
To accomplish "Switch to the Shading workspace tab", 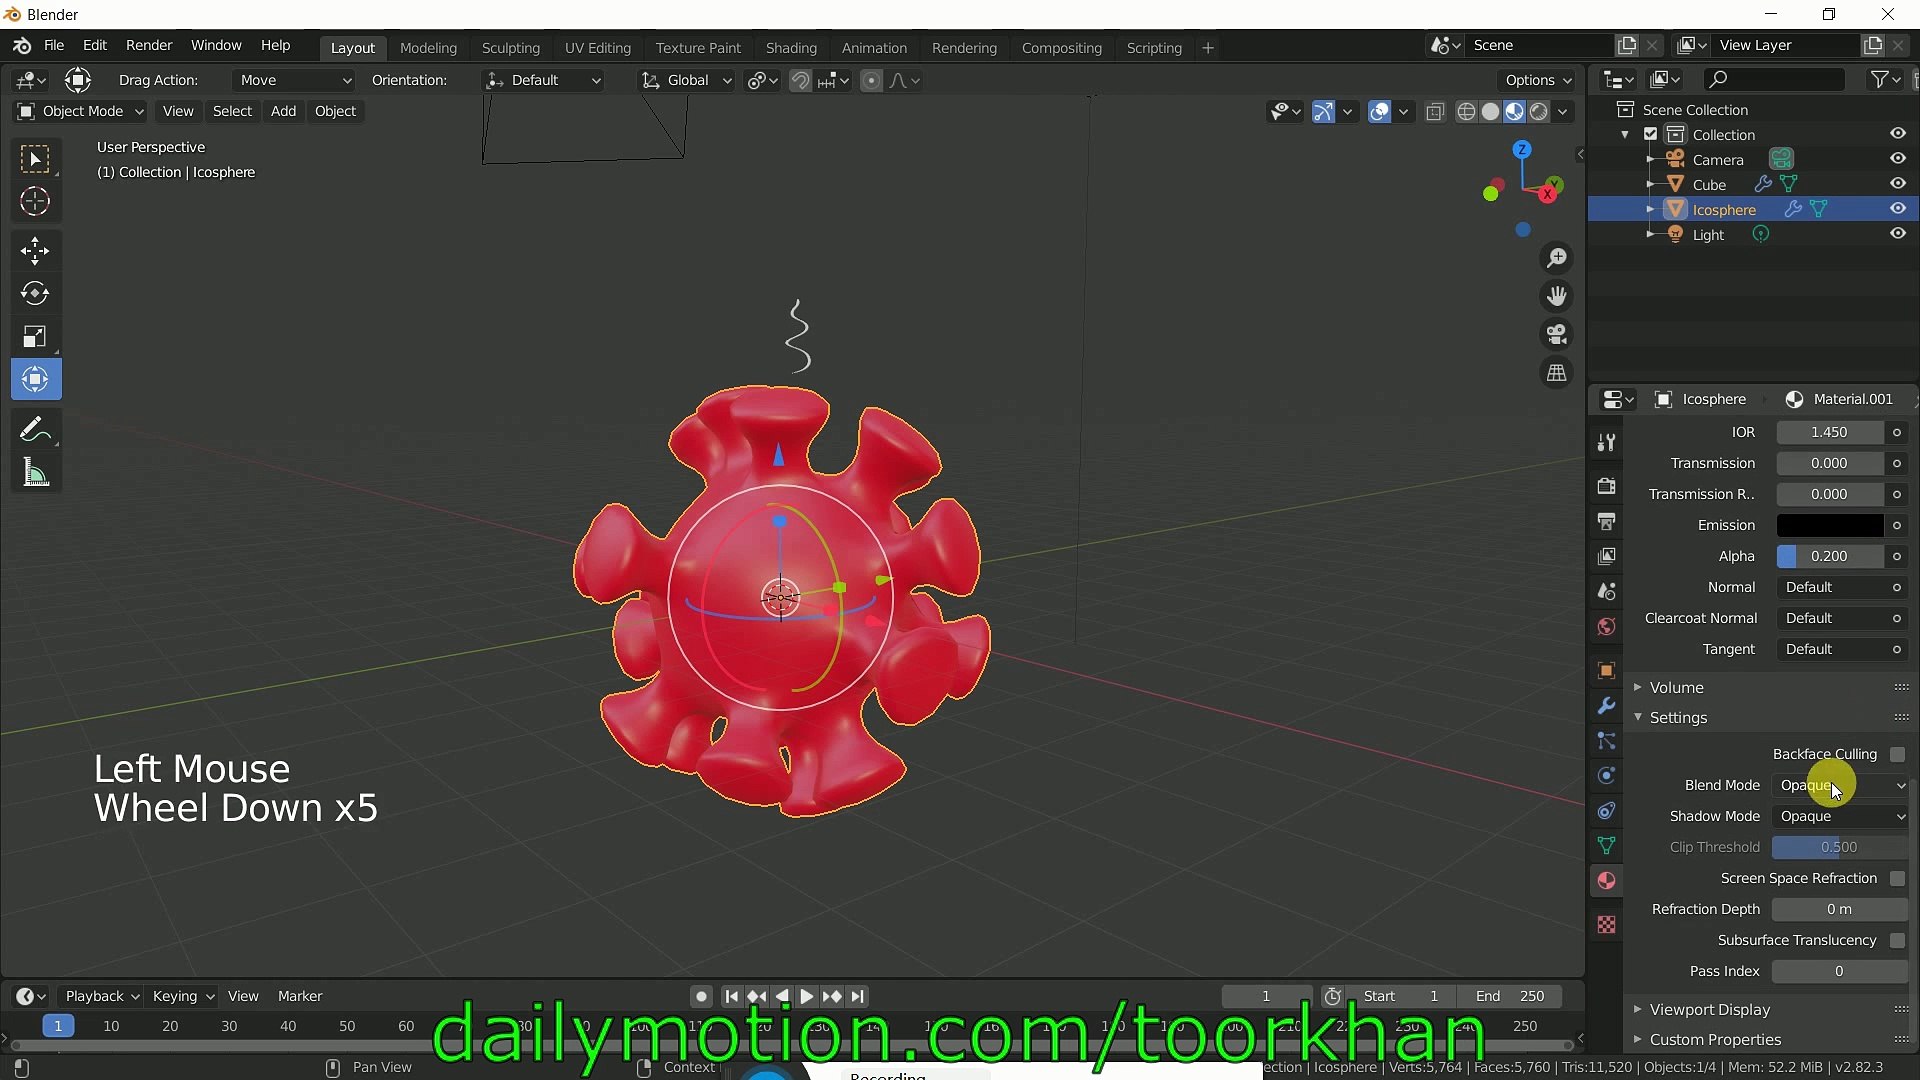I will 791,47.
